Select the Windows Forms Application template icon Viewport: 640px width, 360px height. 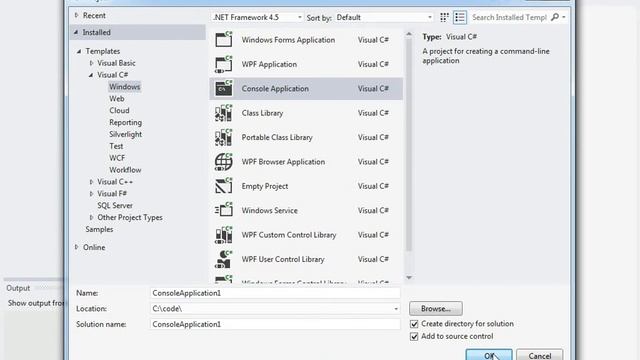click(224, 40)
